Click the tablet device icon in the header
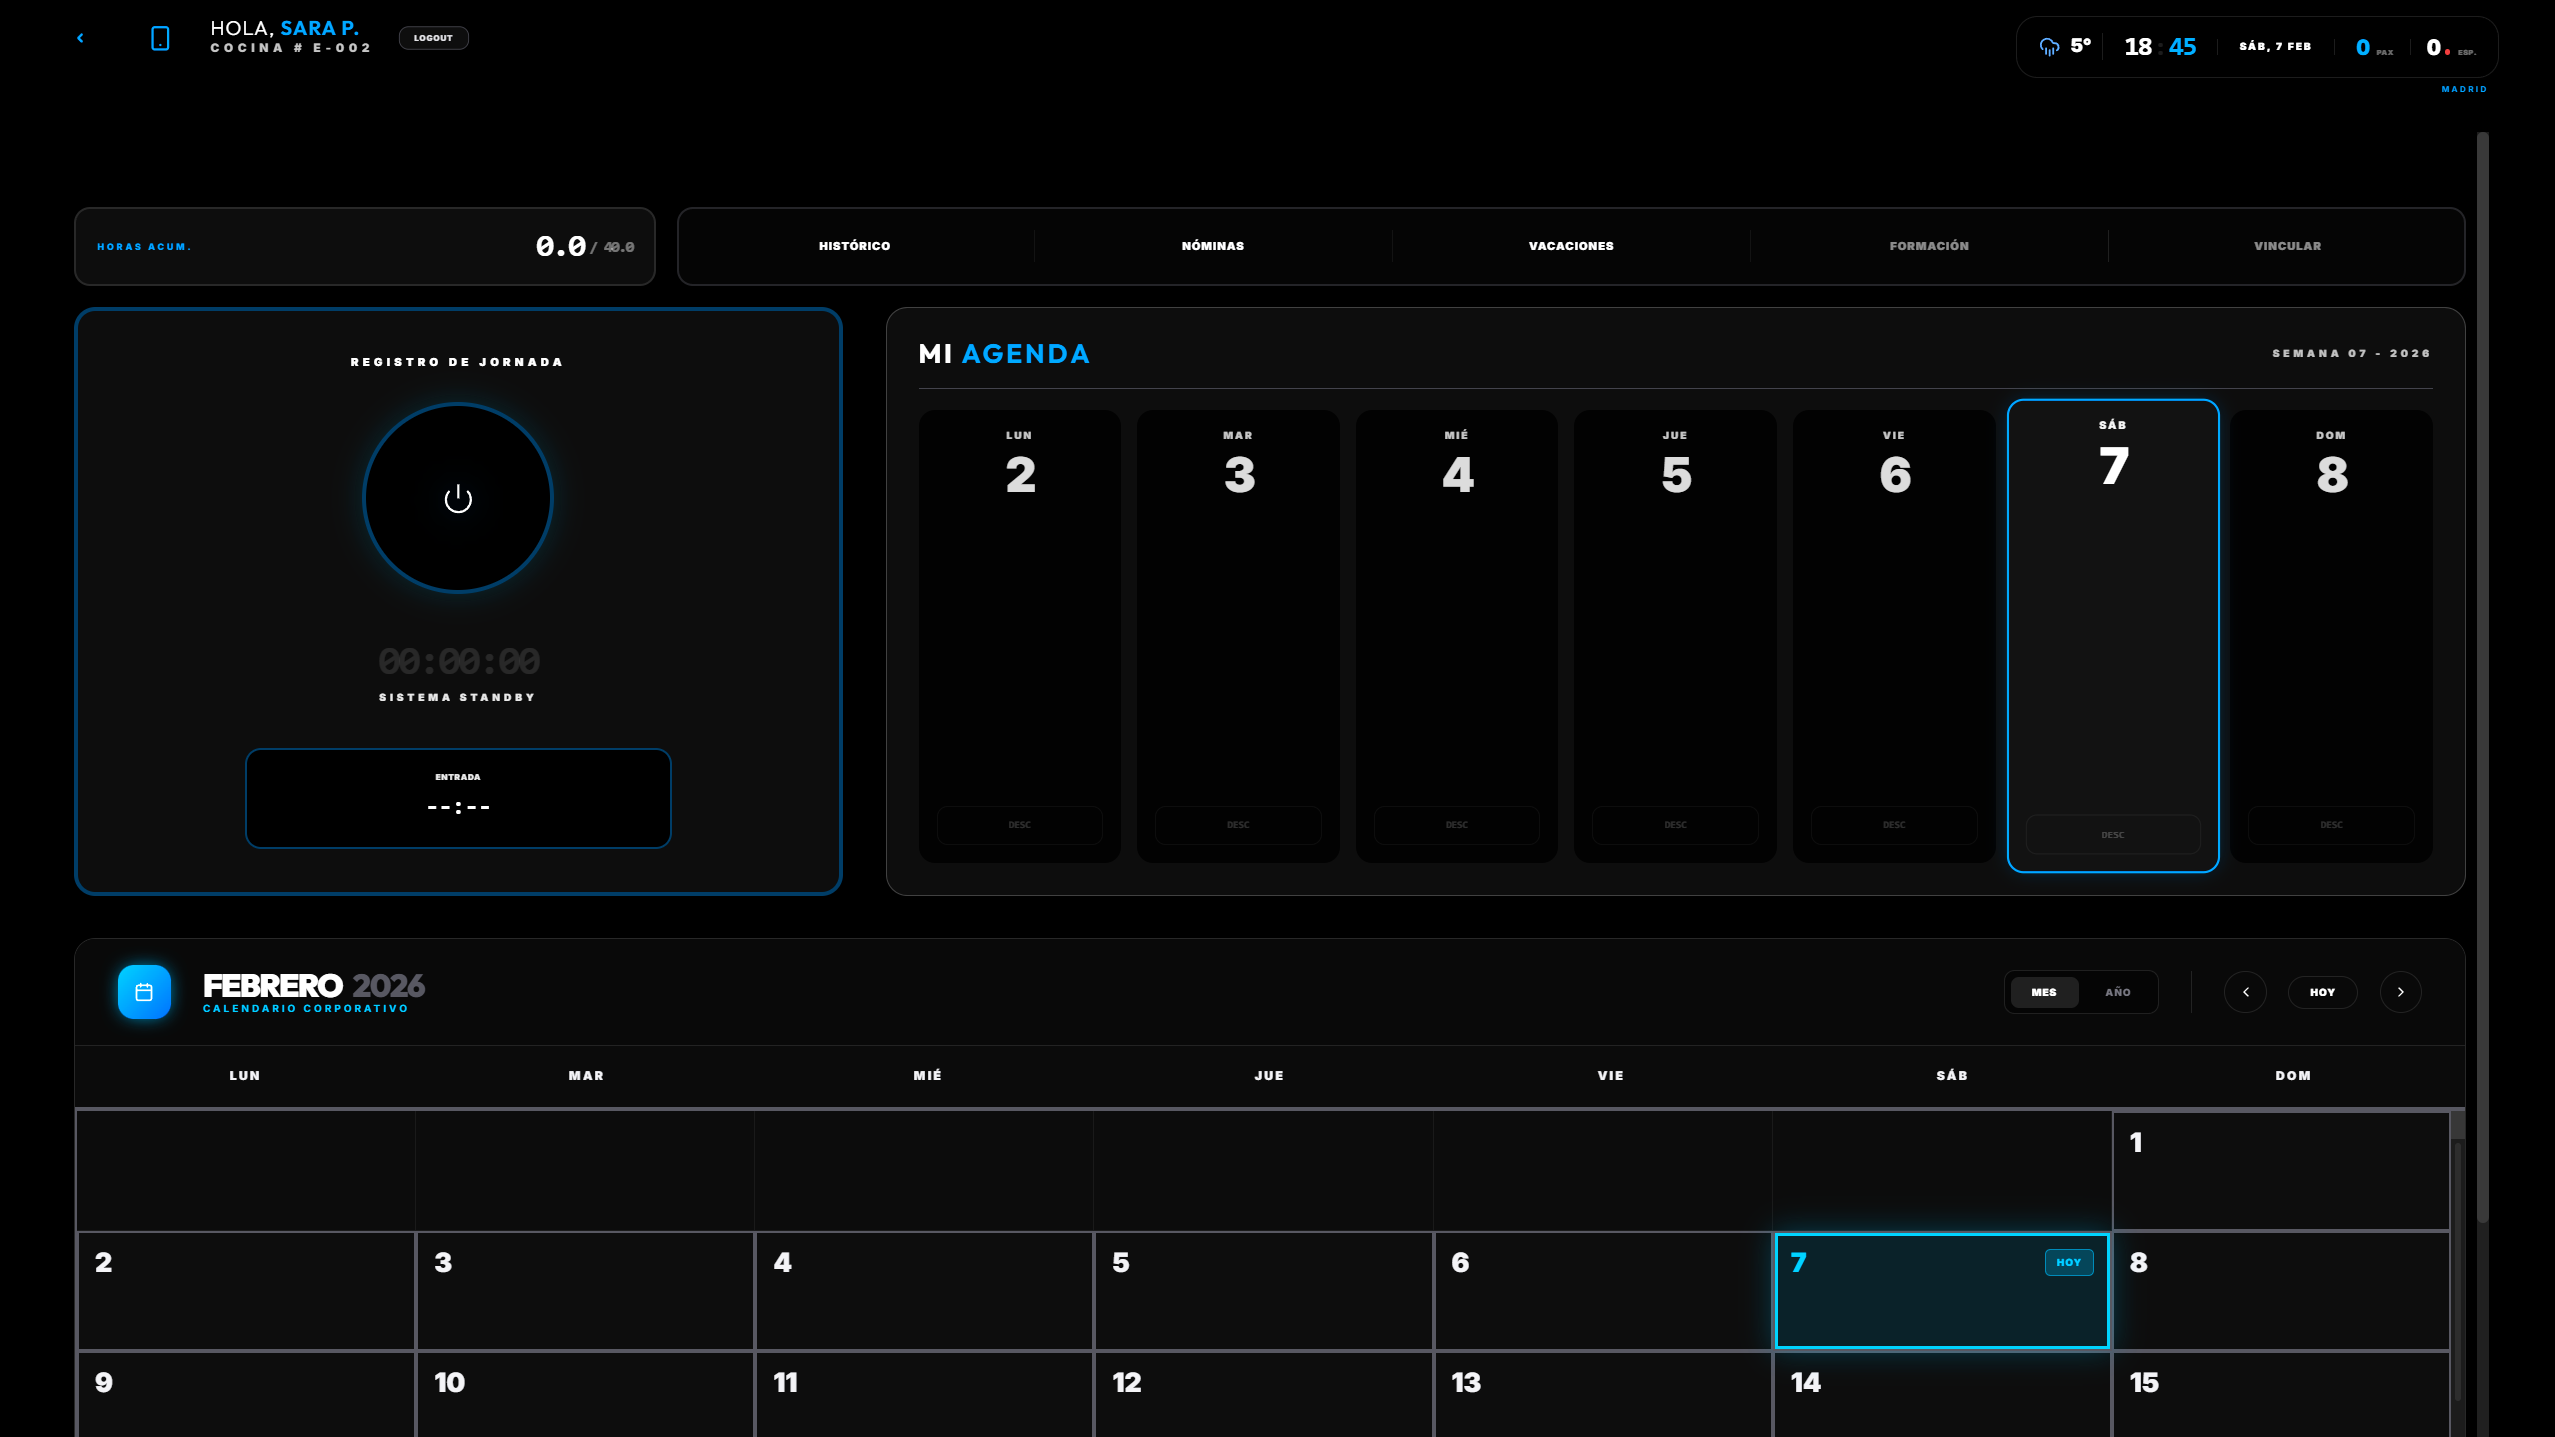This screenshot has width=2555, height=1437. point(160,38)
